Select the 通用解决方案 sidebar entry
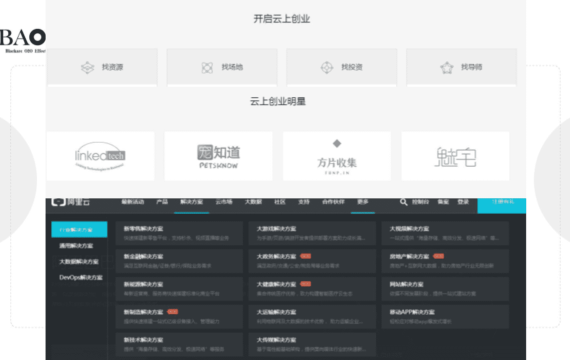570x360 pixels. coord(76,246)
